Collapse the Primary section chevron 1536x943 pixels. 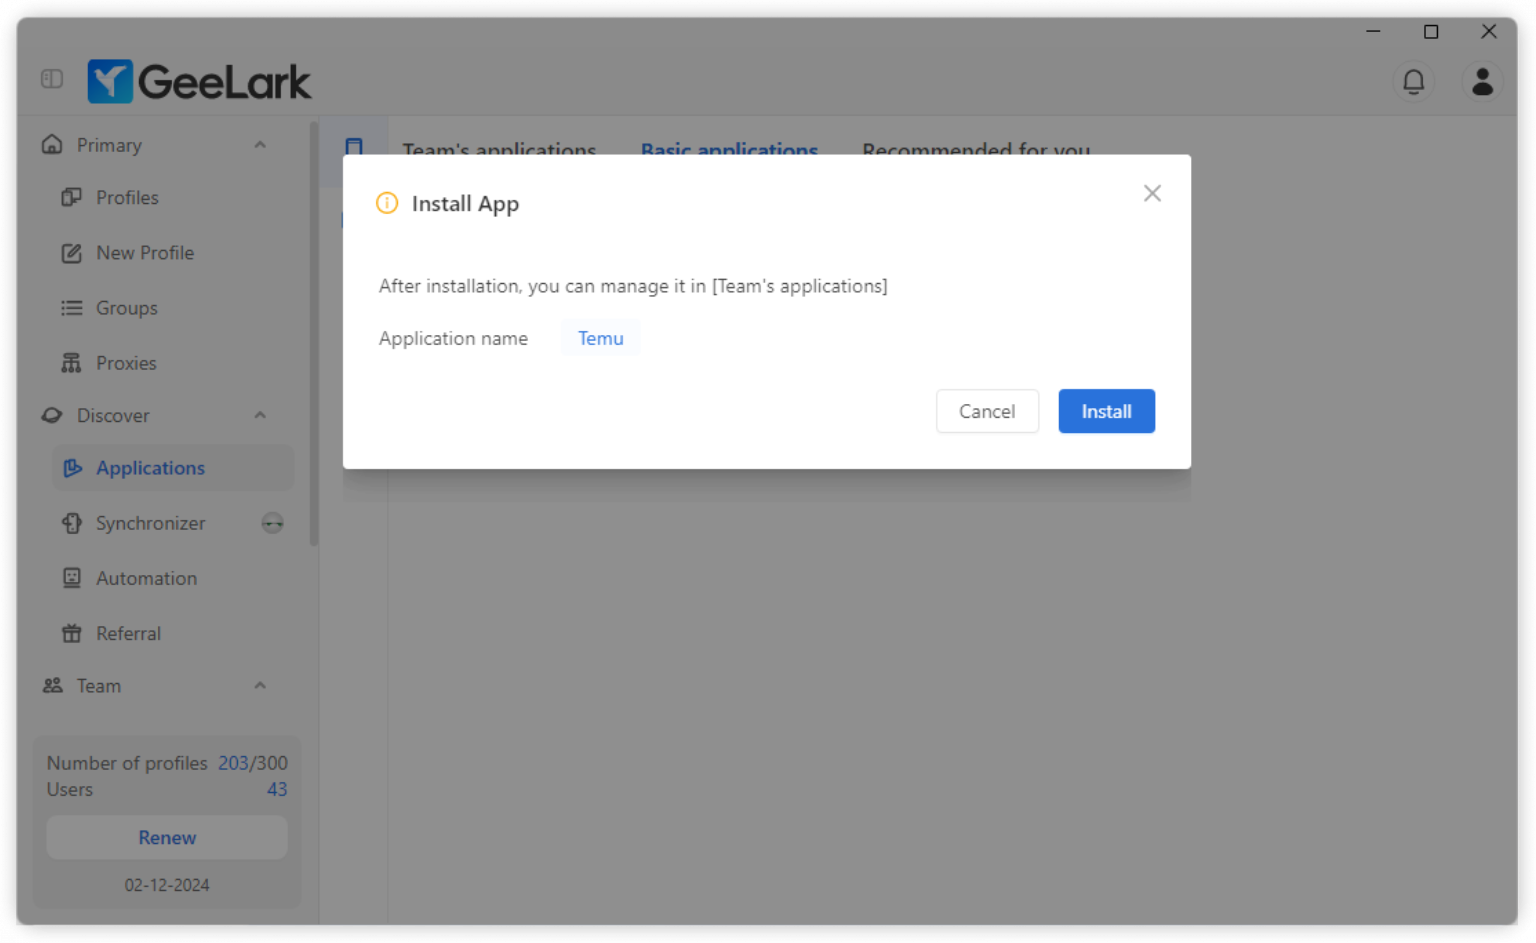click(x=260, y=145)
